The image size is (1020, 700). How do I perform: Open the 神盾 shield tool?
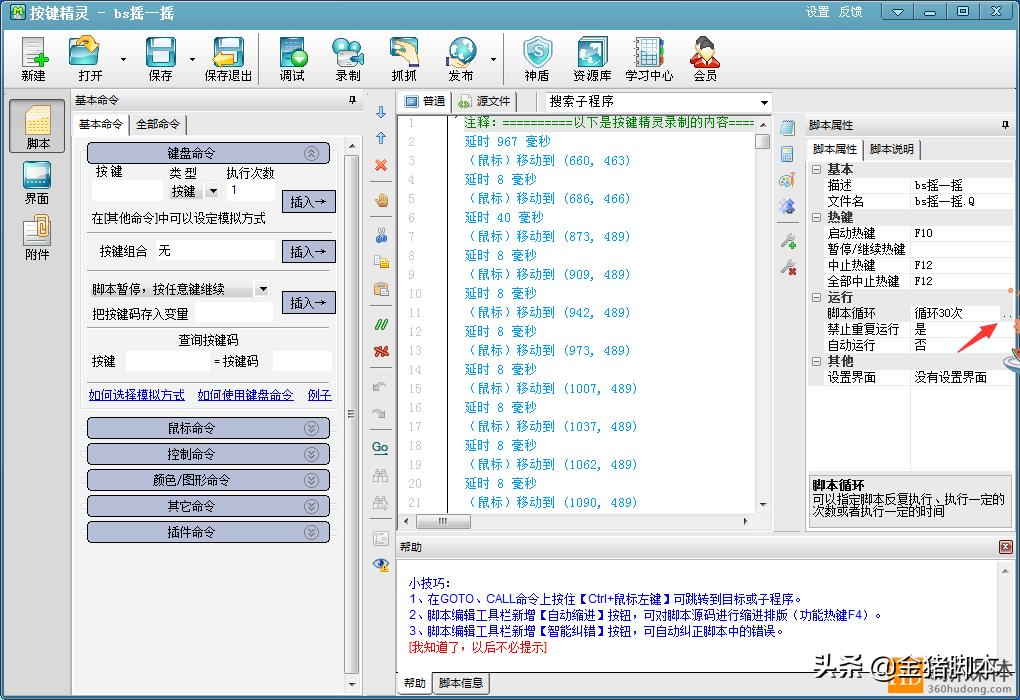pos(537,57)
